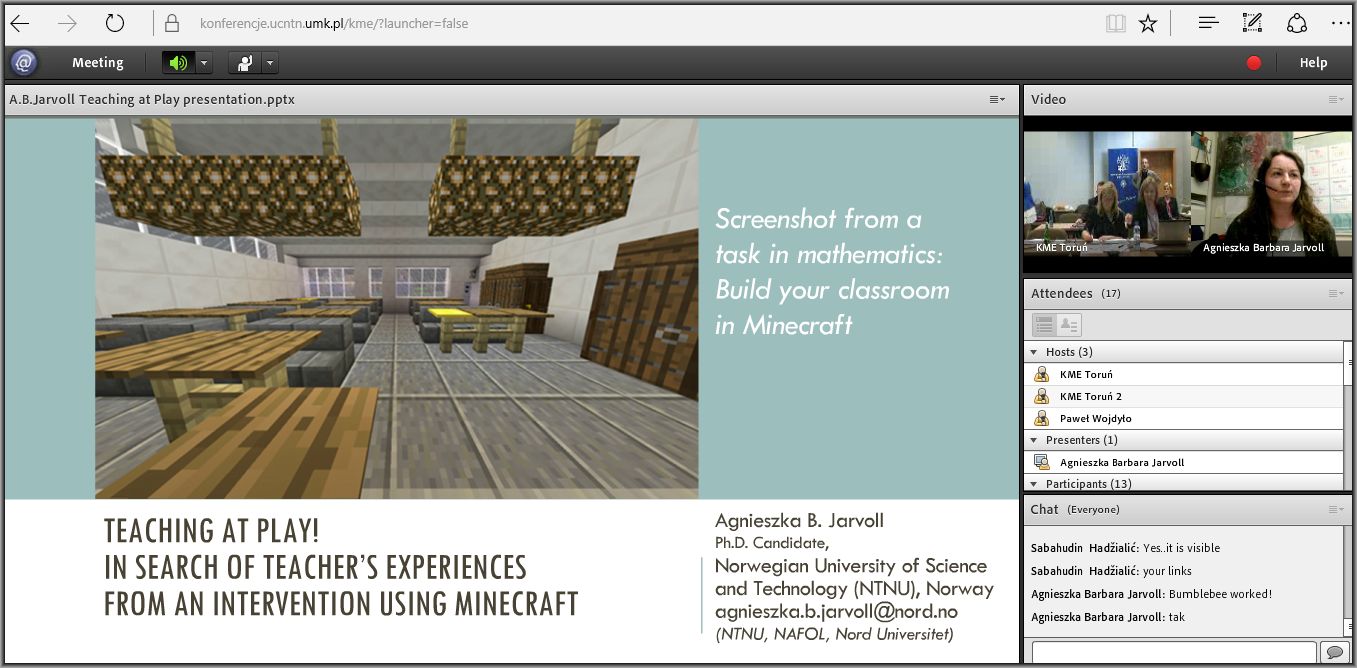
Task: Click the presentation file name title
Action: point(152,99)
